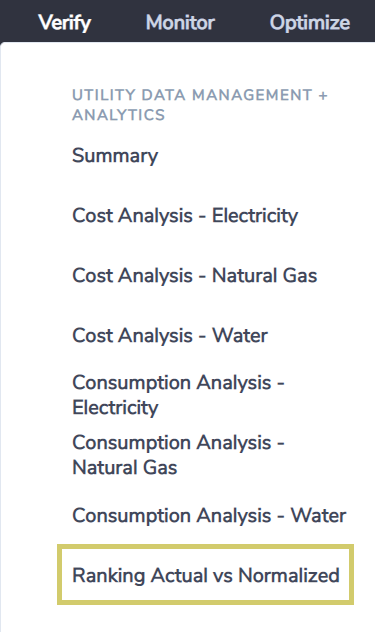Open the Summary page link
This screenshot has width=375, height=632.
[115, 156]
